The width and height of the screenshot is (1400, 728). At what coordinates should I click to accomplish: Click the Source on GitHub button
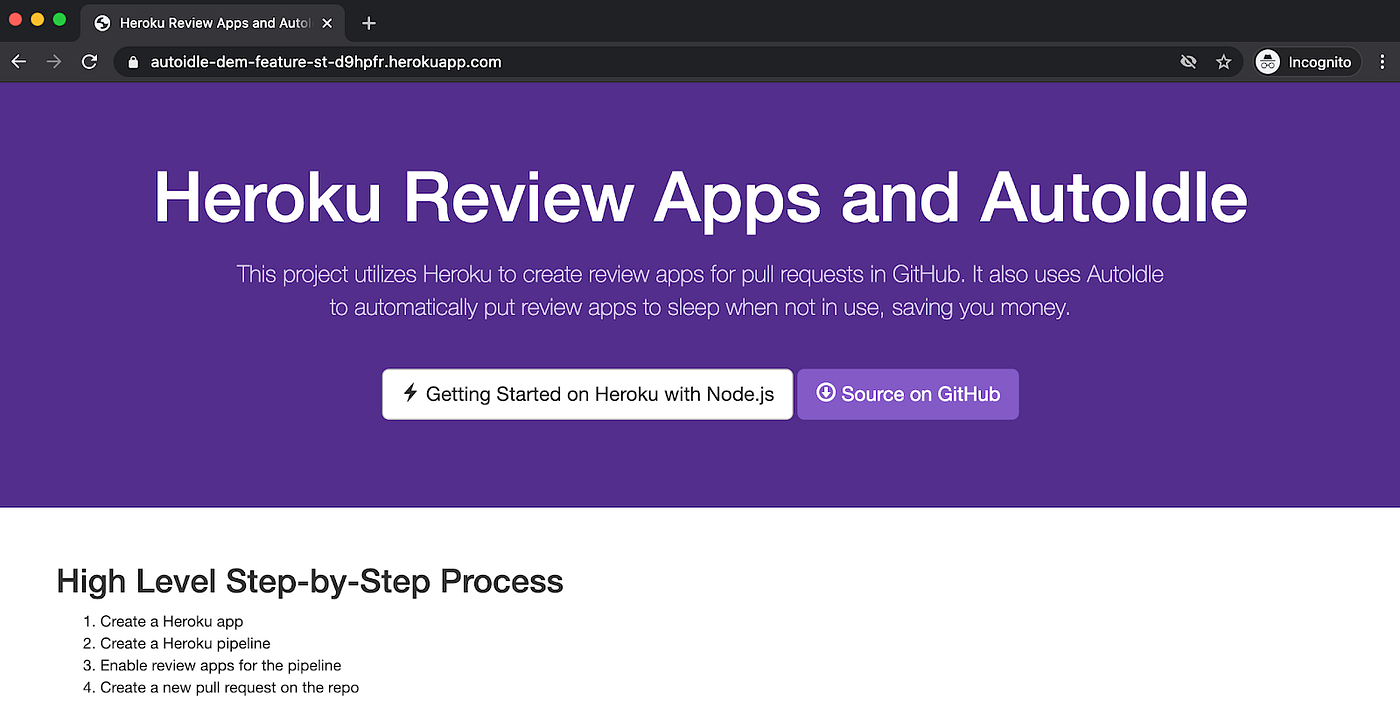click(908, 394)
